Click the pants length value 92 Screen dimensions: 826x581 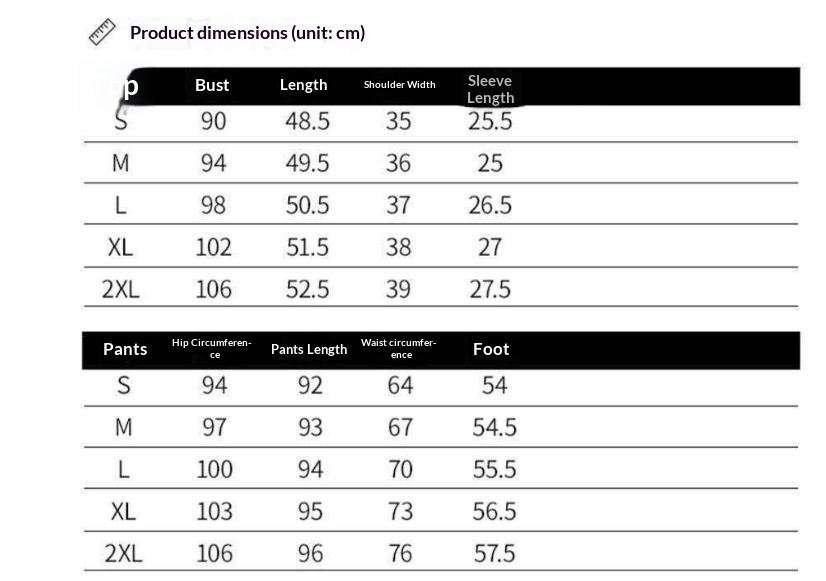point(310,385)
